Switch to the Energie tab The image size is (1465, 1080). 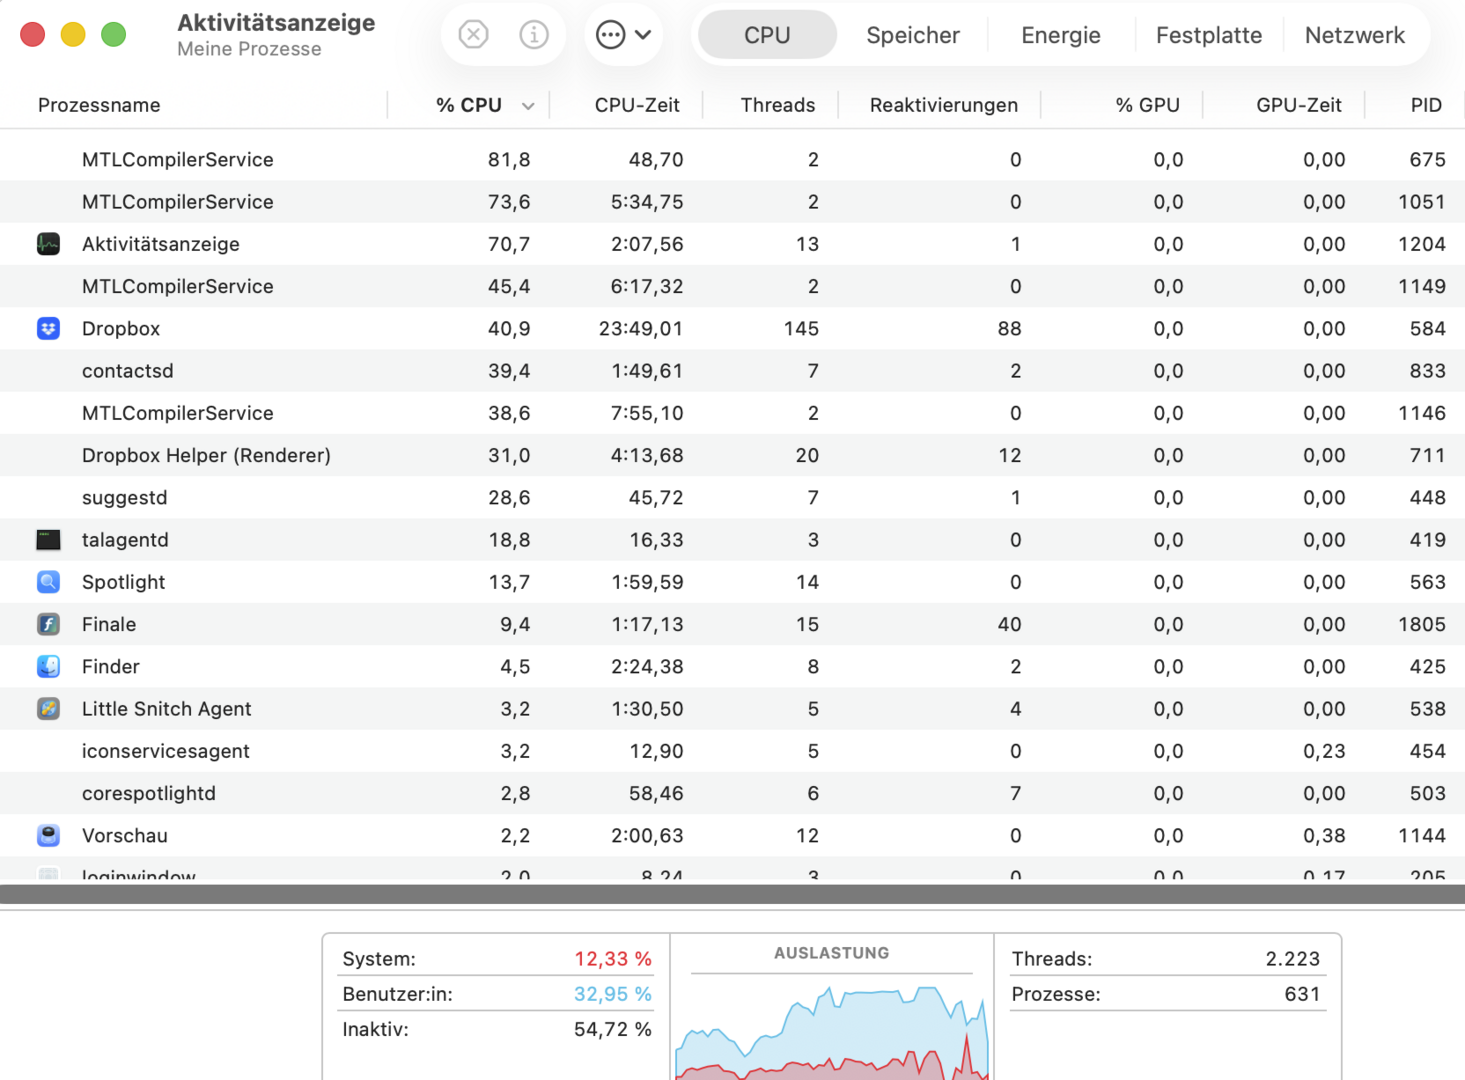[x=1060, y=35]
